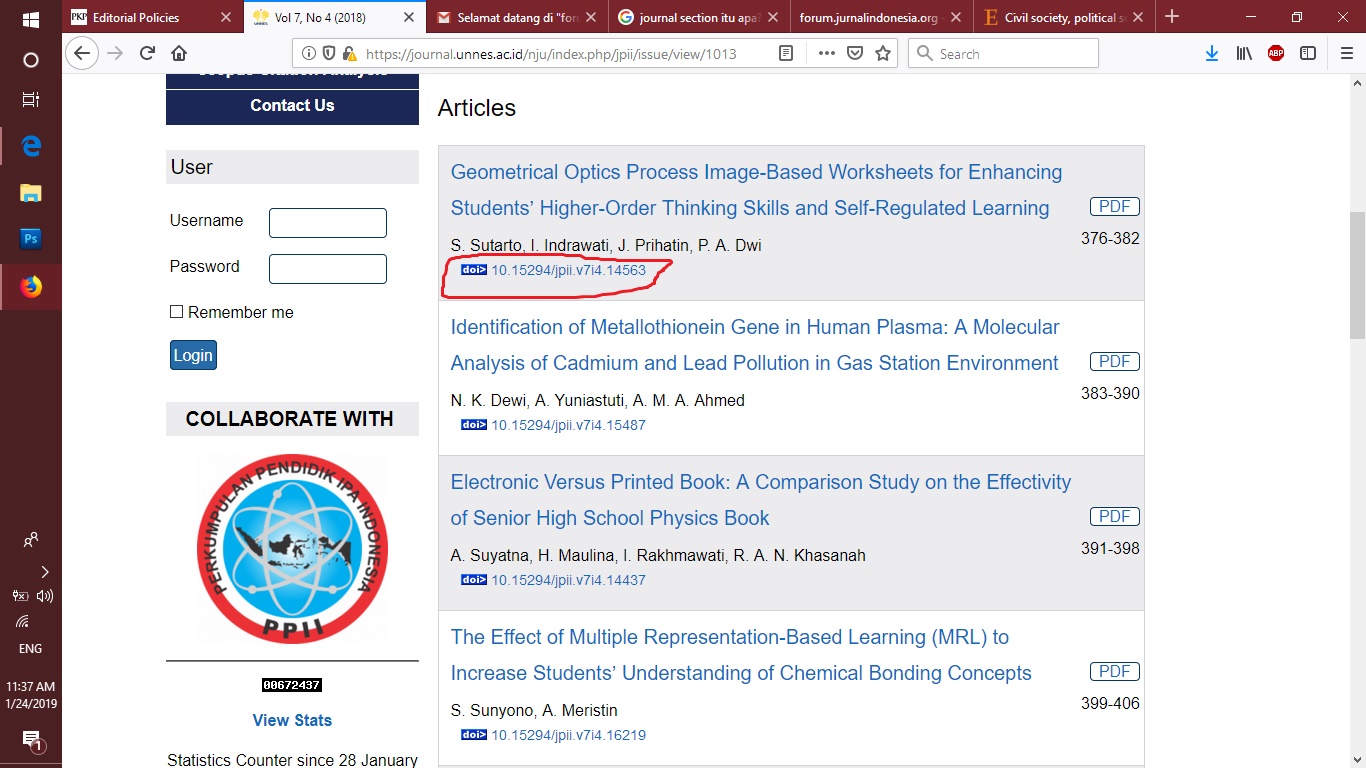Image resolution: width=1366 pixels, height=768 pixels.
Task: Show the Library bookmarks icon
Action: (x=1244, y=54)
